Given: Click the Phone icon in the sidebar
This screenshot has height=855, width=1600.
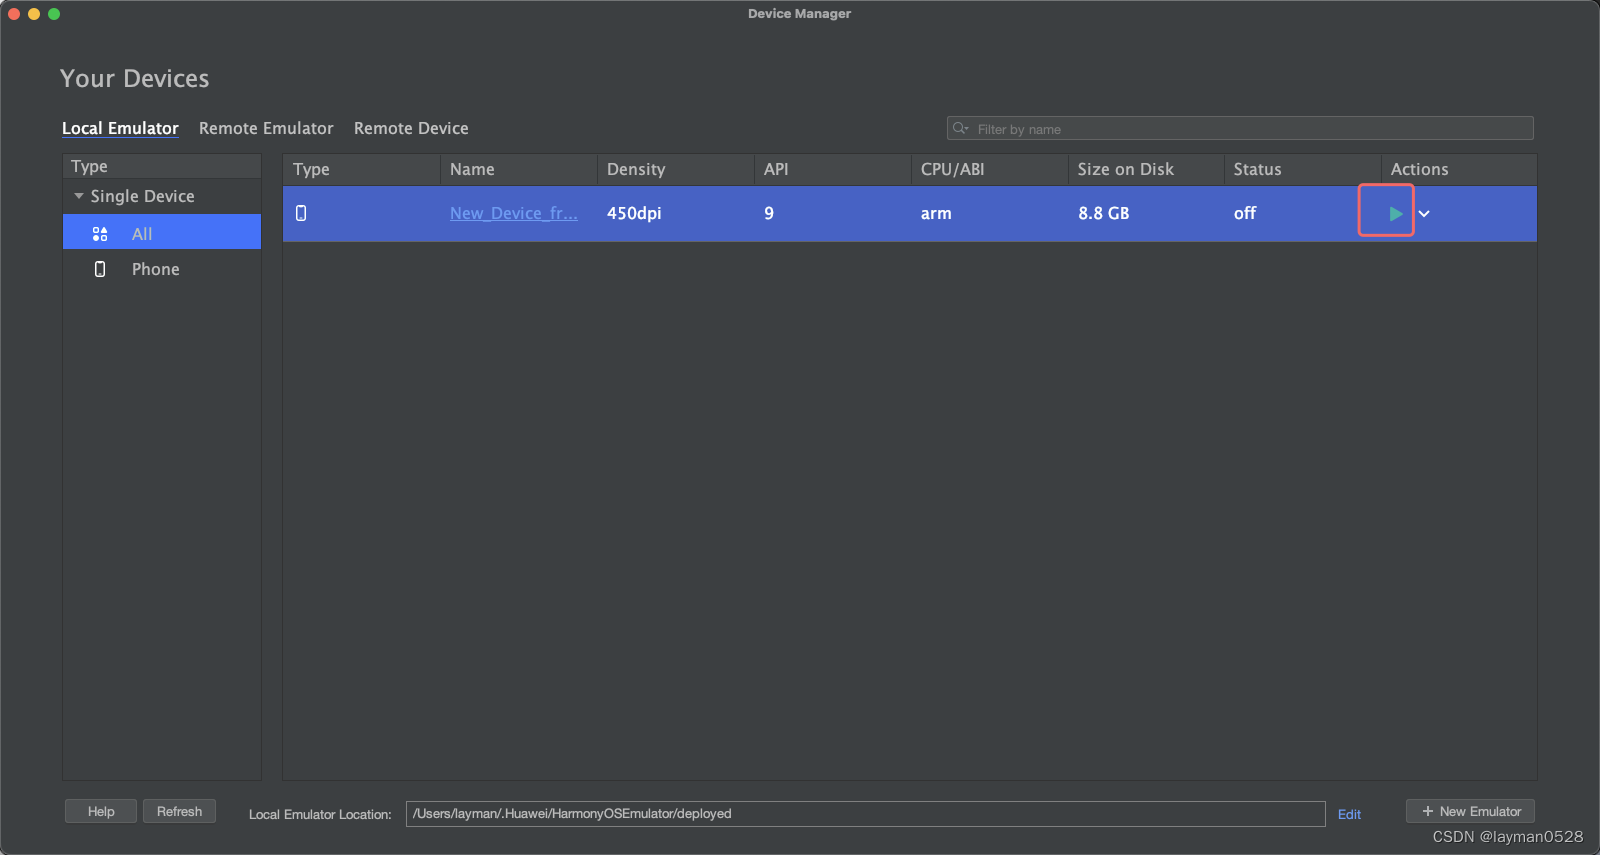Looking at the screenshot, I should [x=100, y=269].
